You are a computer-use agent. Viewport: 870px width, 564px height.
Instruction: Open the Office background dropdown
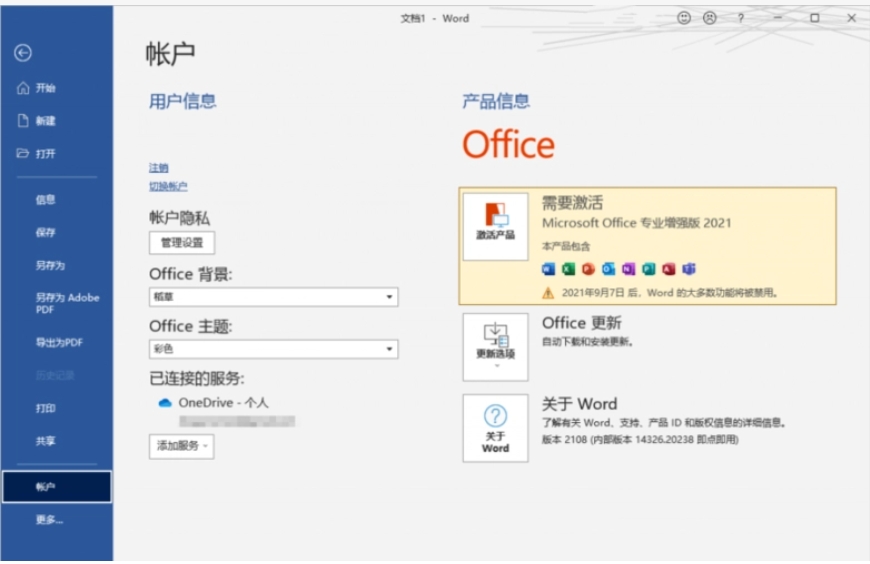click(274, 297)
